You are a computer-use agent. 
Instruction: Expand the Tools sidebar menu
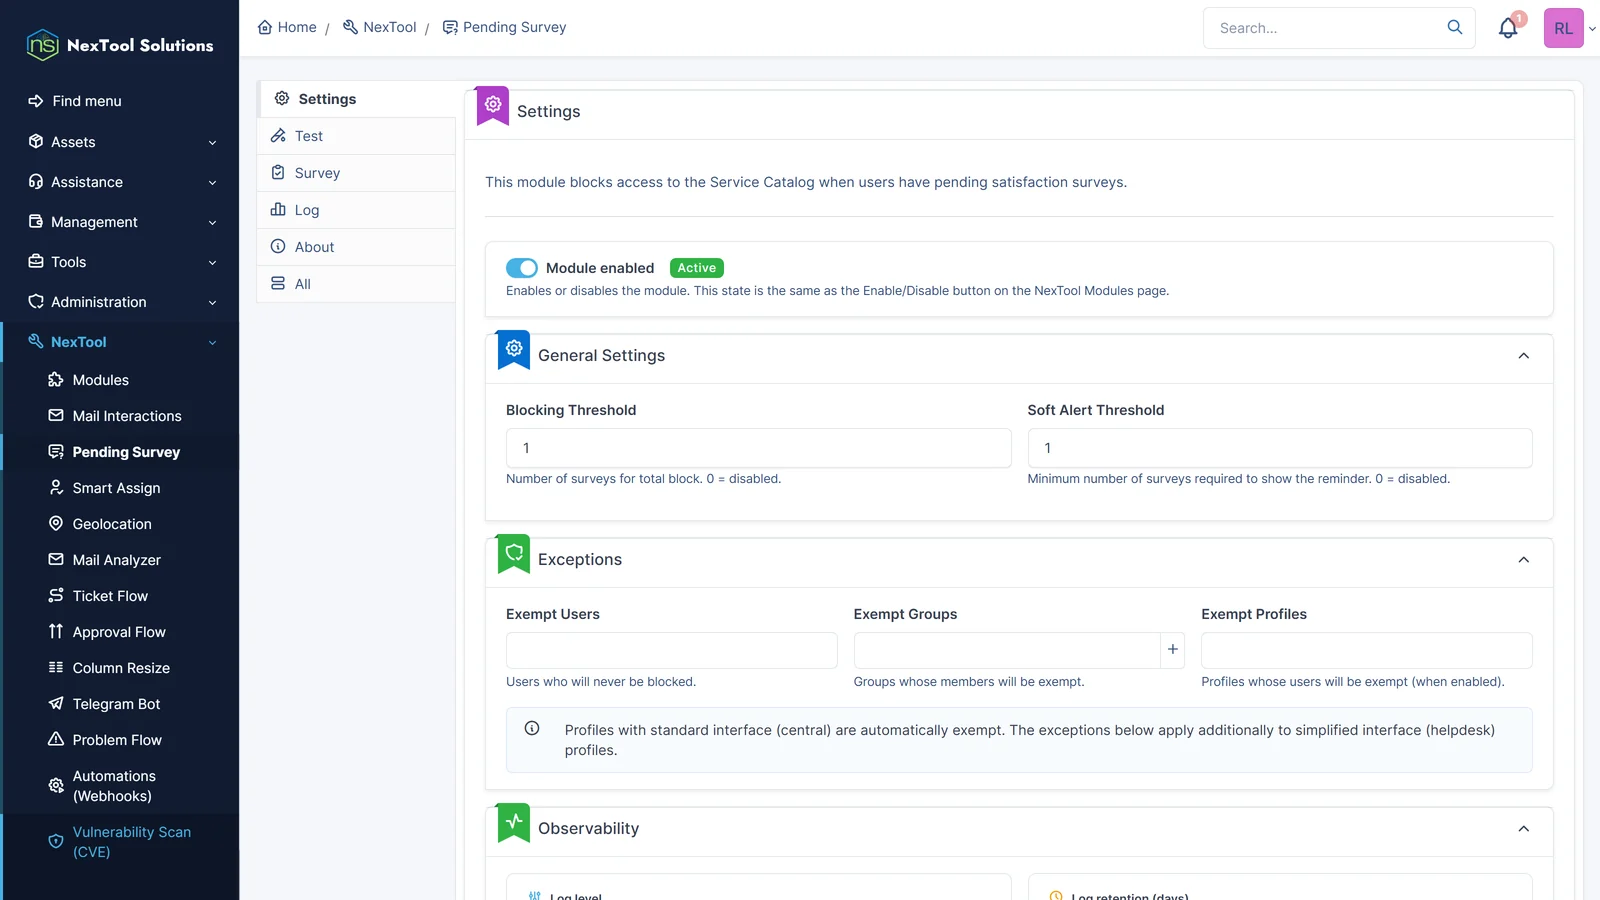pyautogui.click(x=120, y=262)
